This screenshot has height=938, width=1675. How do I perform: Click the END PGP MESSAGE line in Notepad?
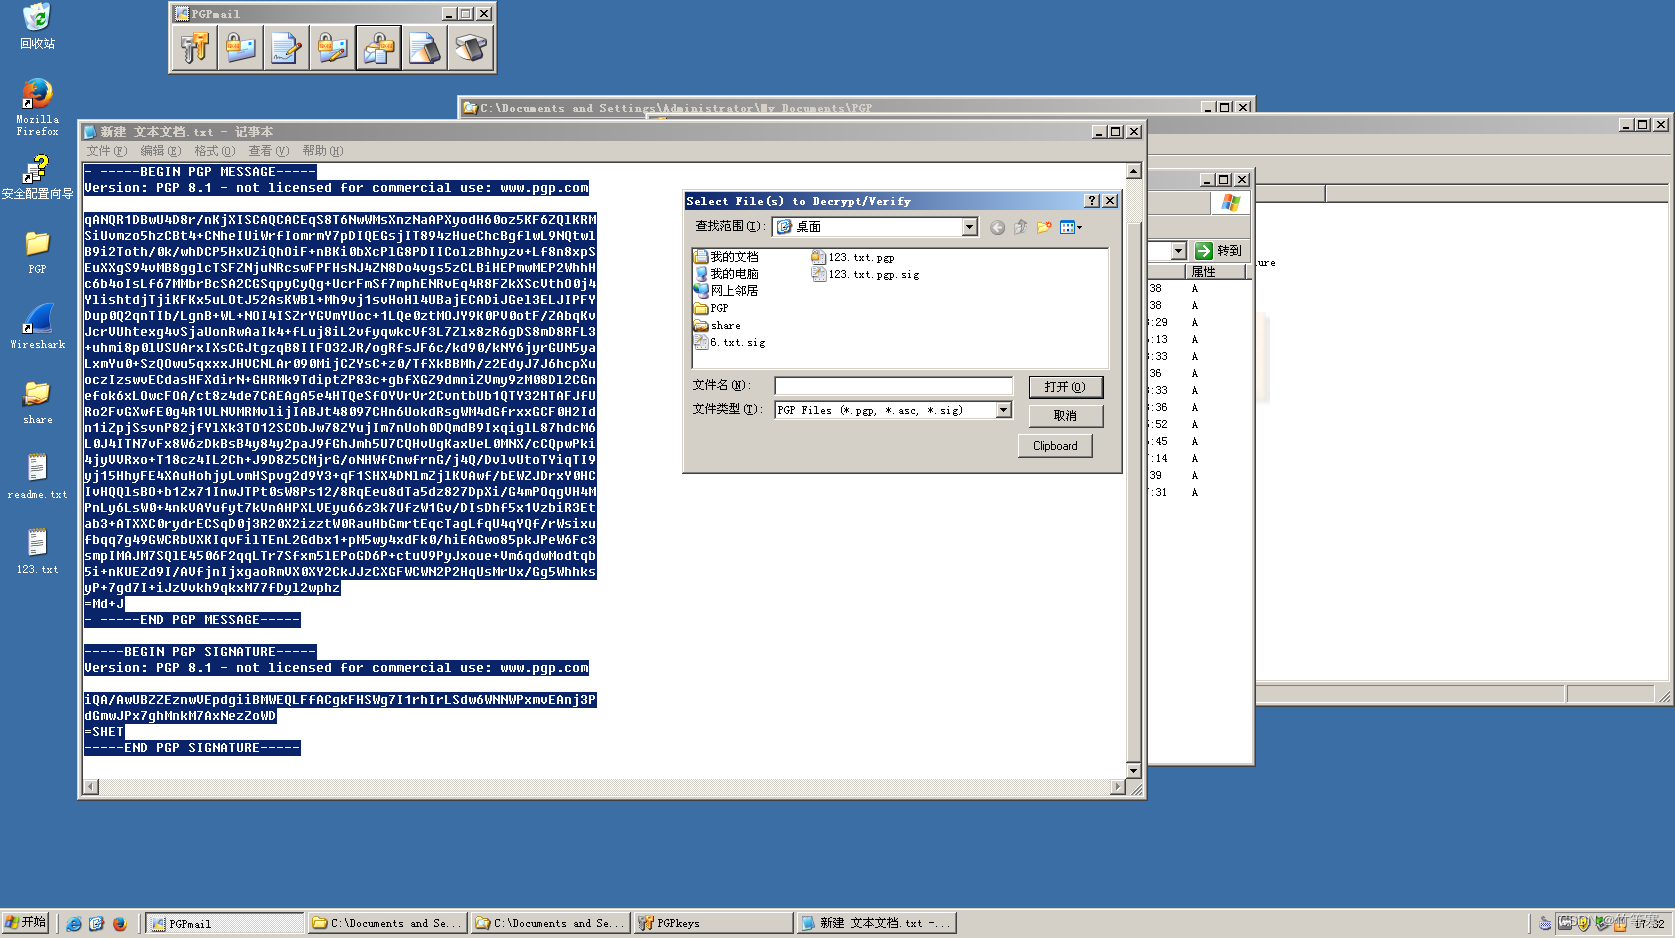[192, 620]
